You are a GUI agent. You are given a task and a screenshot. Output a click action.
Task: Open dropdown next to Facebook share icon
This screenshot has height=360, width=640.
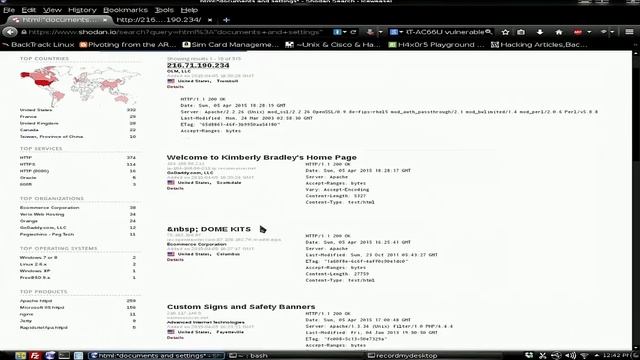tap(345, 32)
